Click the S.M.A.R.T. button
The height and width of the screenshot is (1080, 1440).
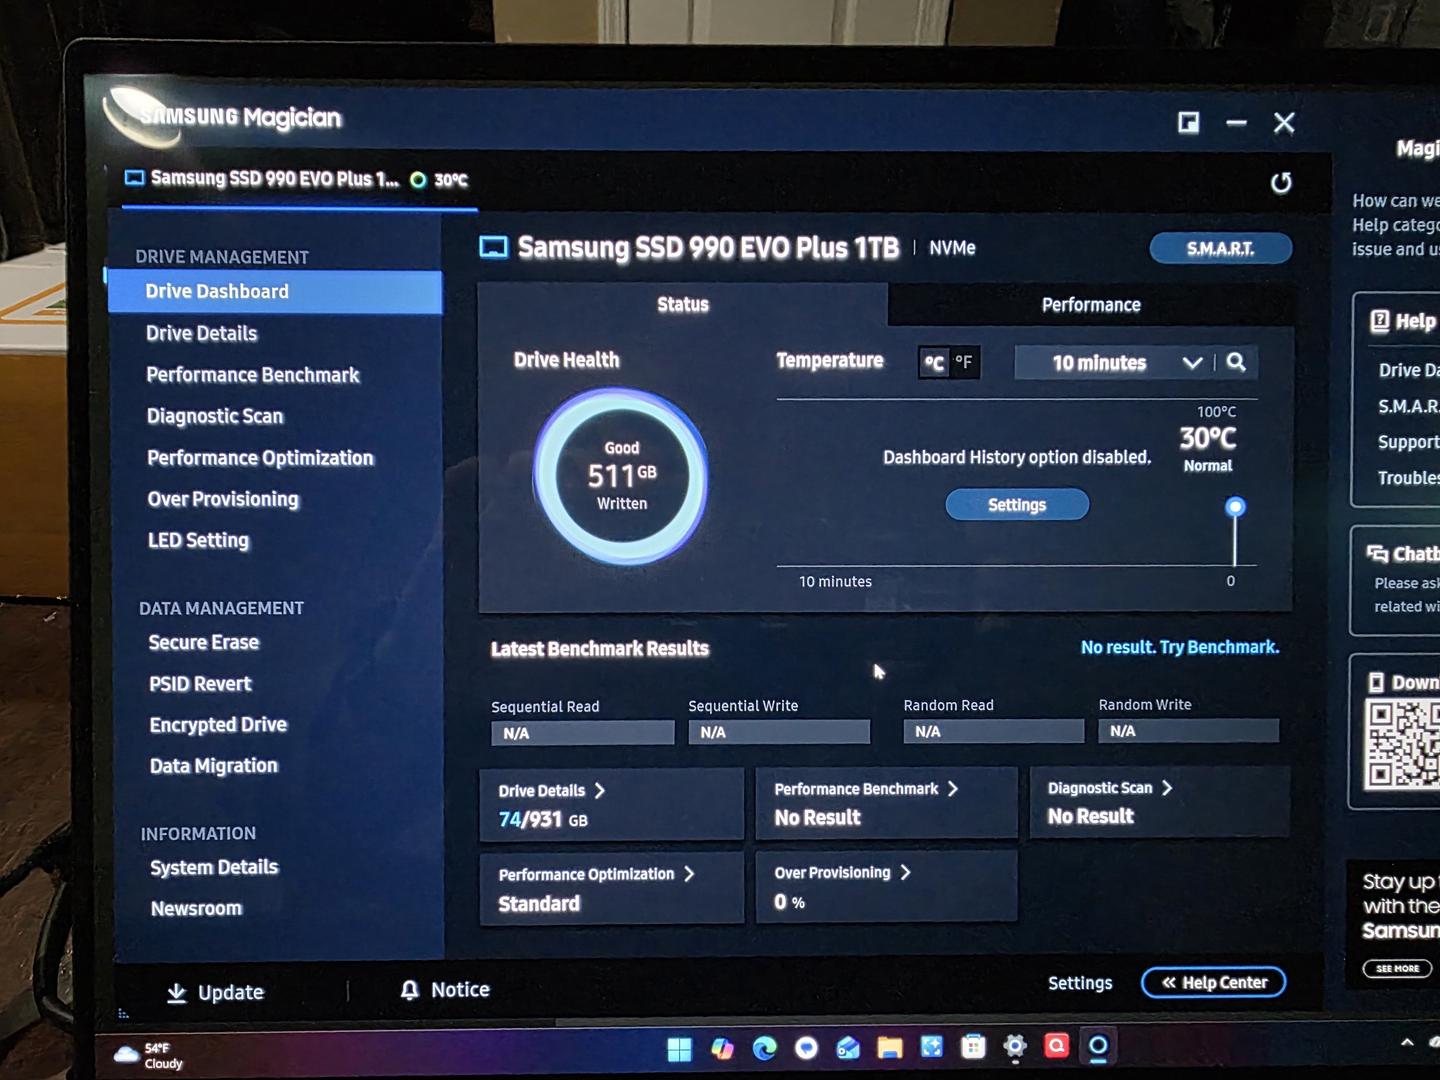click(x=1220, y=248)
